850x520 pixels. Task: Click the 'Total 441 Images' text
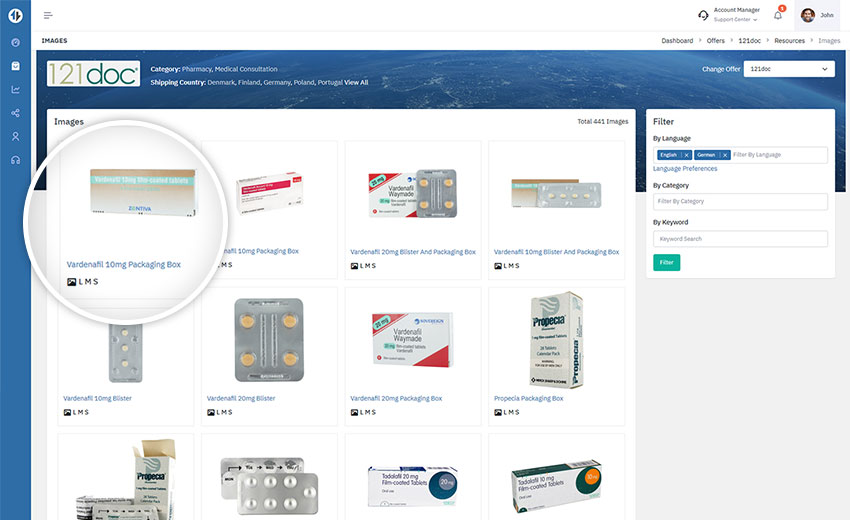coord(602,121)
